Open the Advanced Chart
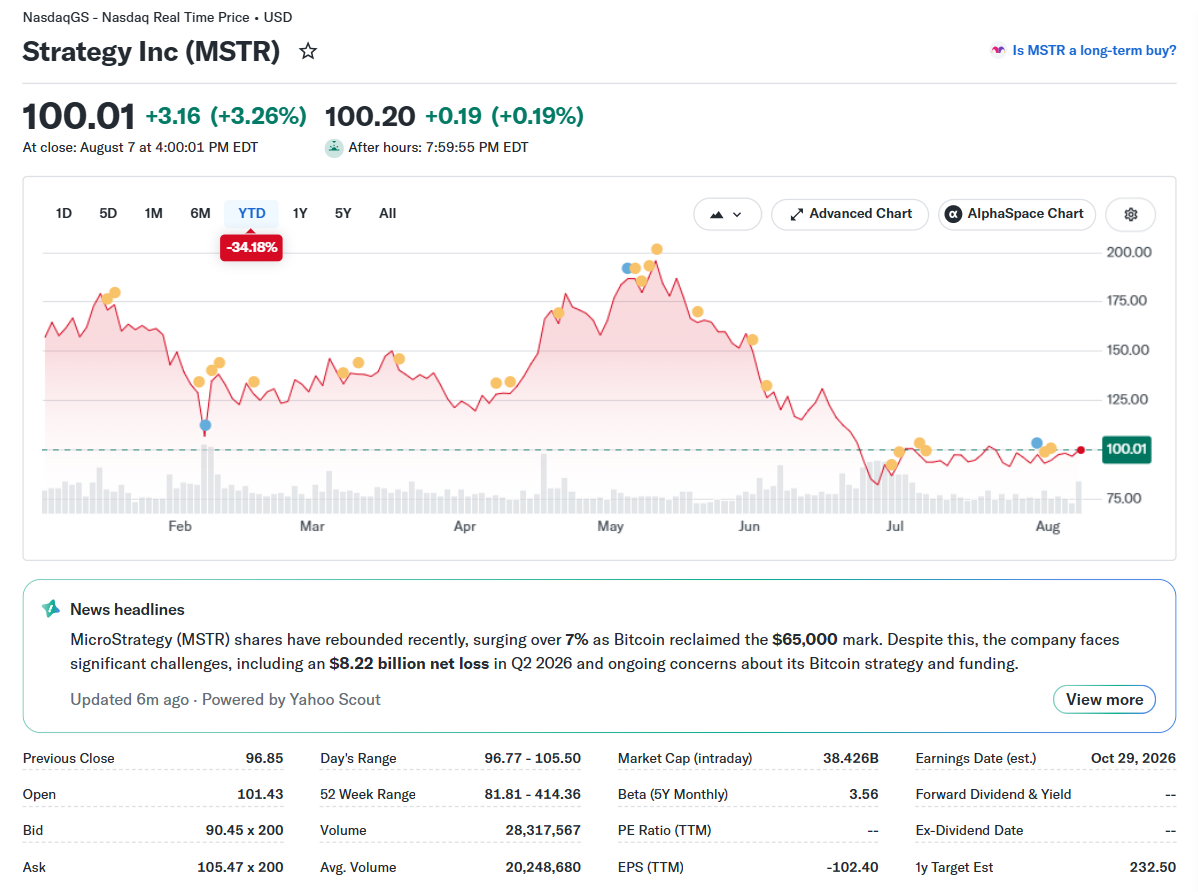The height and width of the screenshot is (892, 1198). click(850, 214)
